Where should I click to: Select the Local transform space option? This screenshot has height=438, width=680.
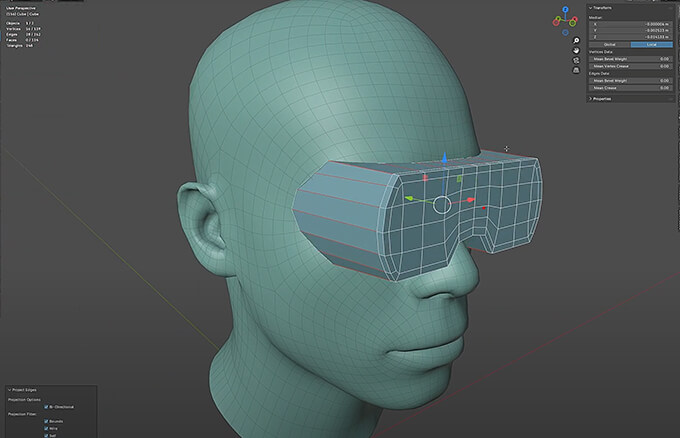point(653,44)
